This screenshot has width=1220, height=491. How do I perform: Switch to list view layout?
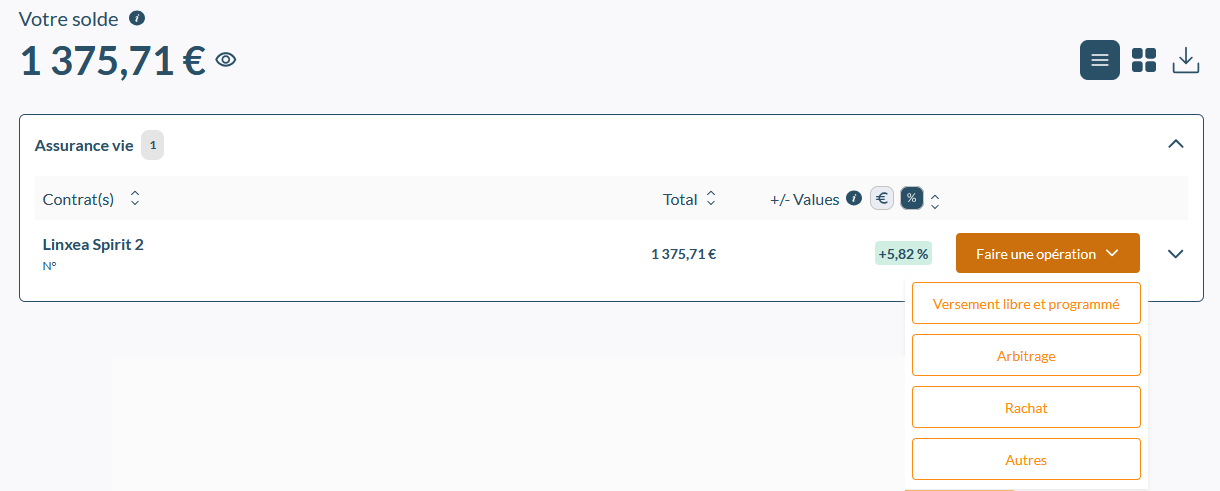[x=1100, y=60]
